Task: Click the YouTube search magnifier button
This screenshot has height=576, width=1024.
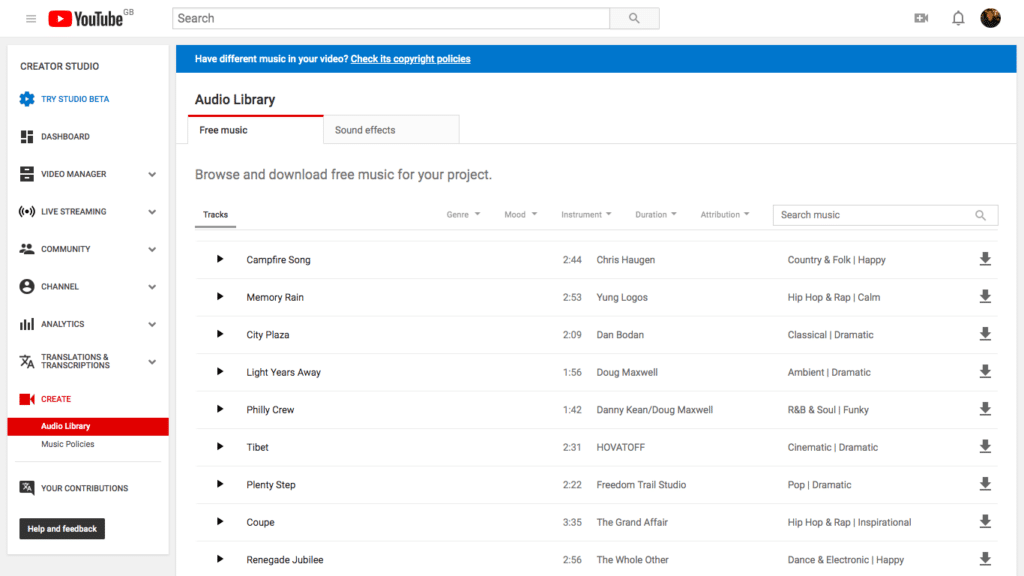Action: pyautogui.click(x=634, y=18)
